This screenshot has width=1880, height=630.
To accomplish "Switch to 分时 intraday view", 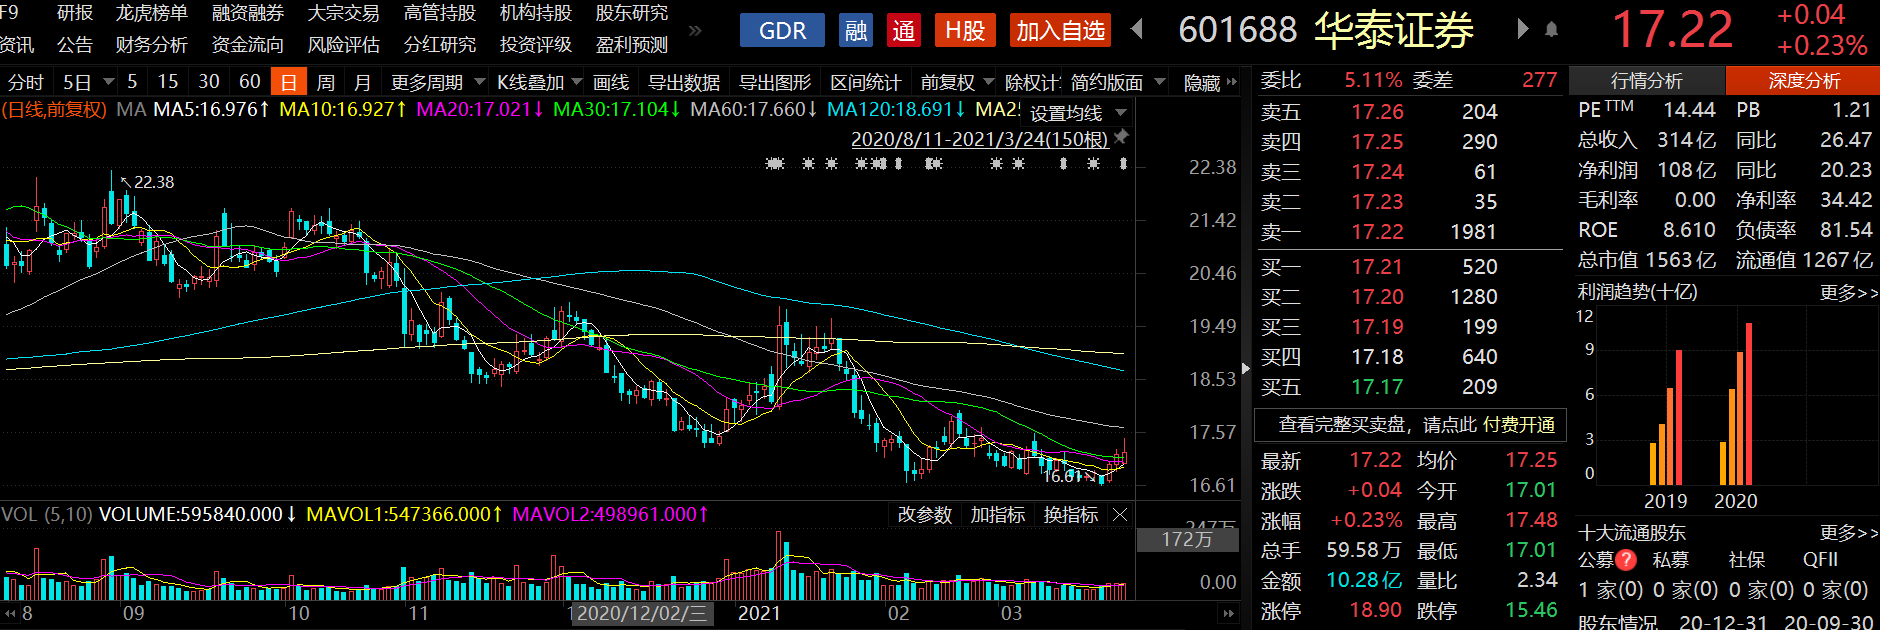I will point(25,82).
